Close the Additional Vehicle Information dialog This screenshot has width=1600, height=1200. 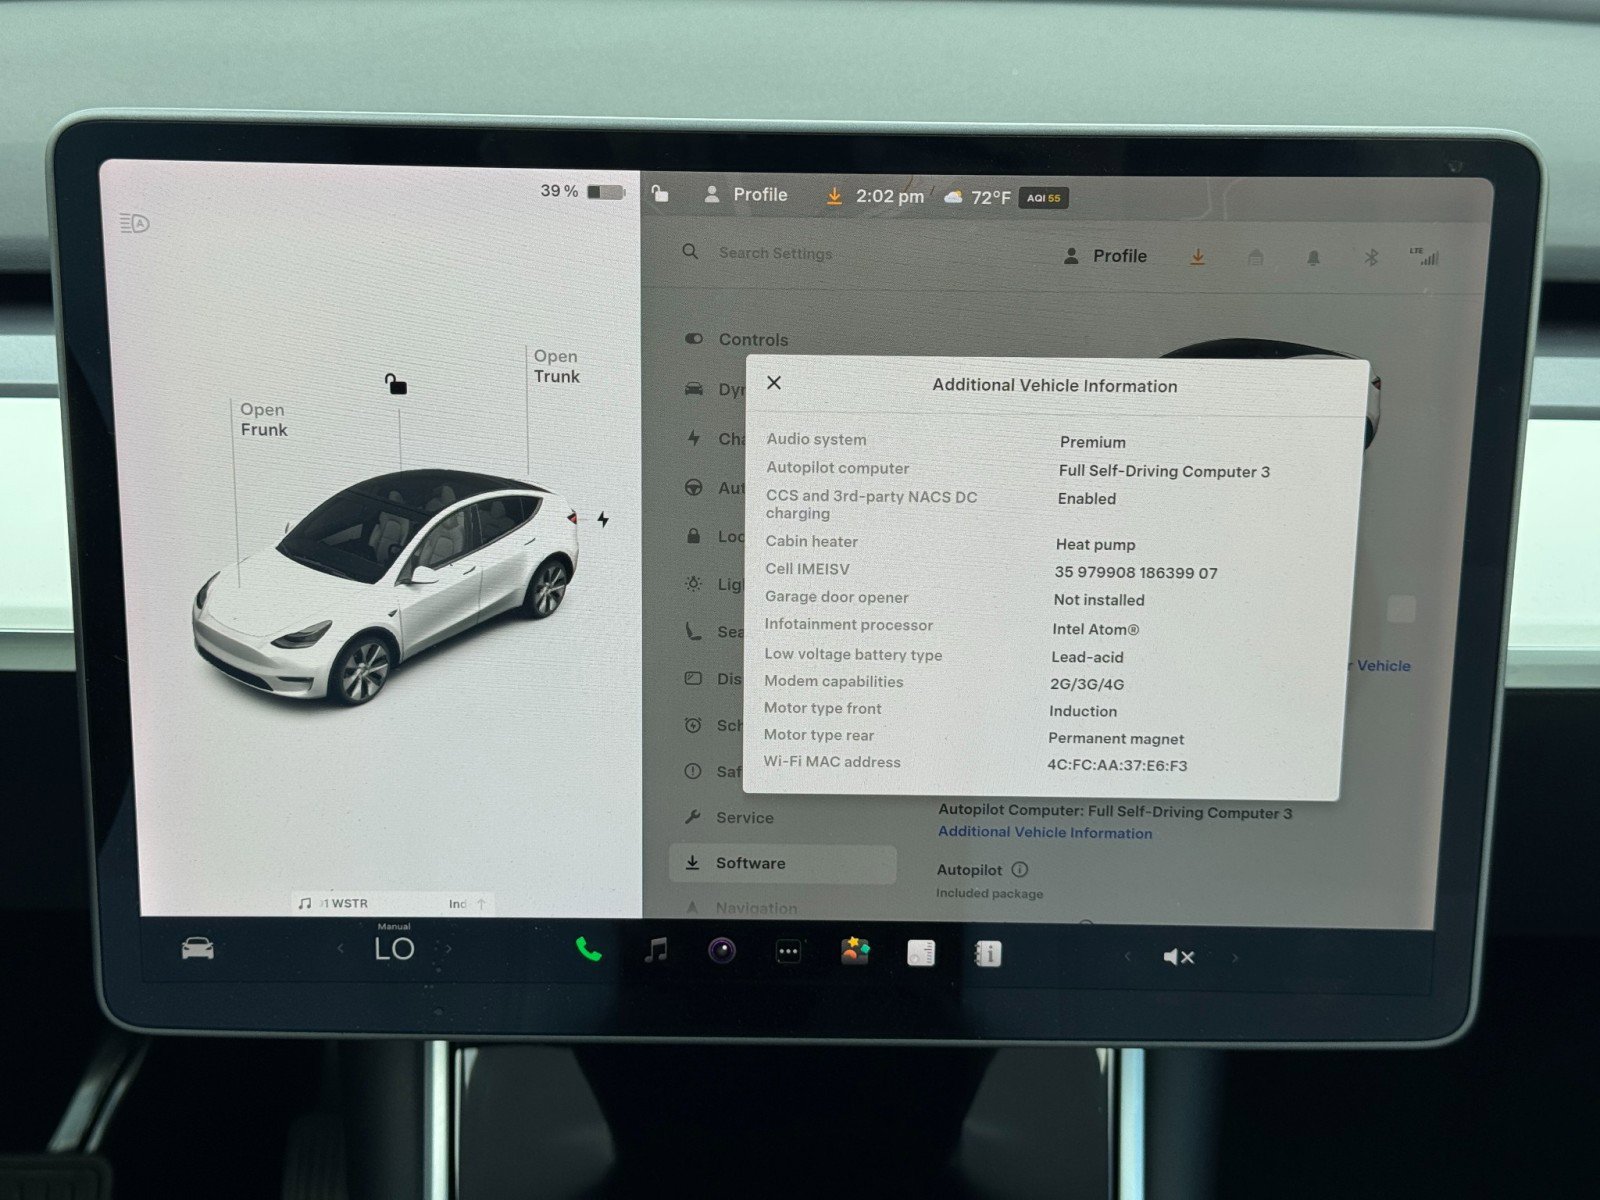coord(774,382)
